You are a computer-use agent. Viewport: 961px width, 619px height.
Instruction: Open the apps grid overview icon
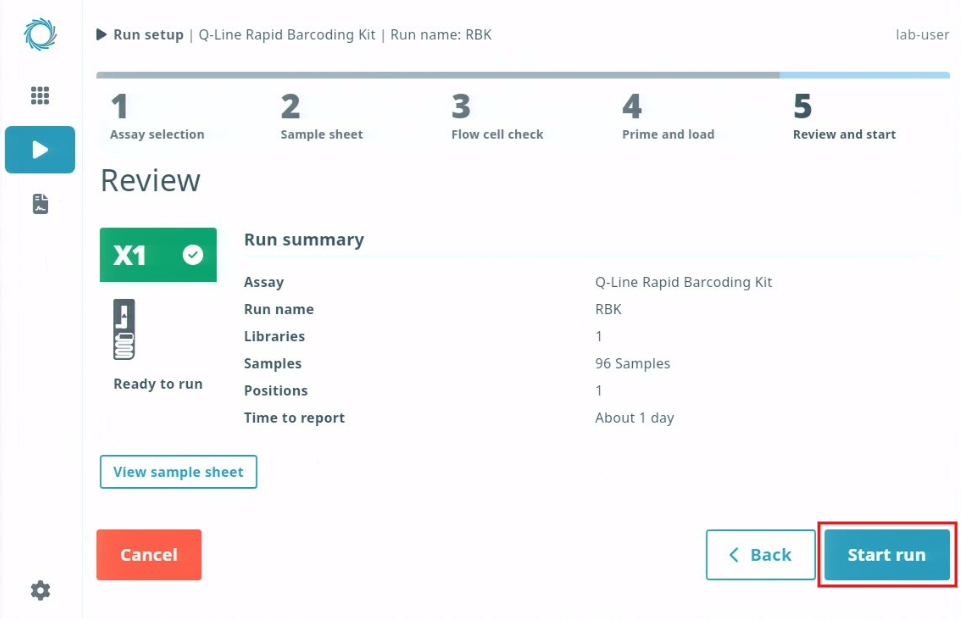pyautogui.click(x=40, y=95)
